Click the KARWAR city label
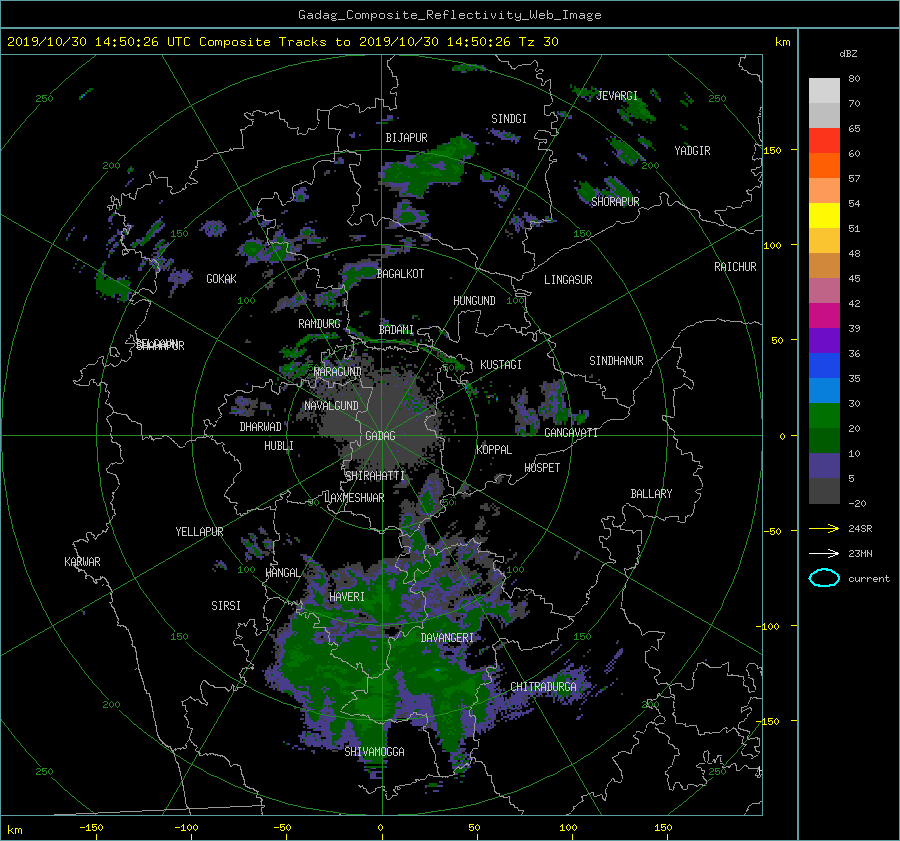 click(82, 561)
